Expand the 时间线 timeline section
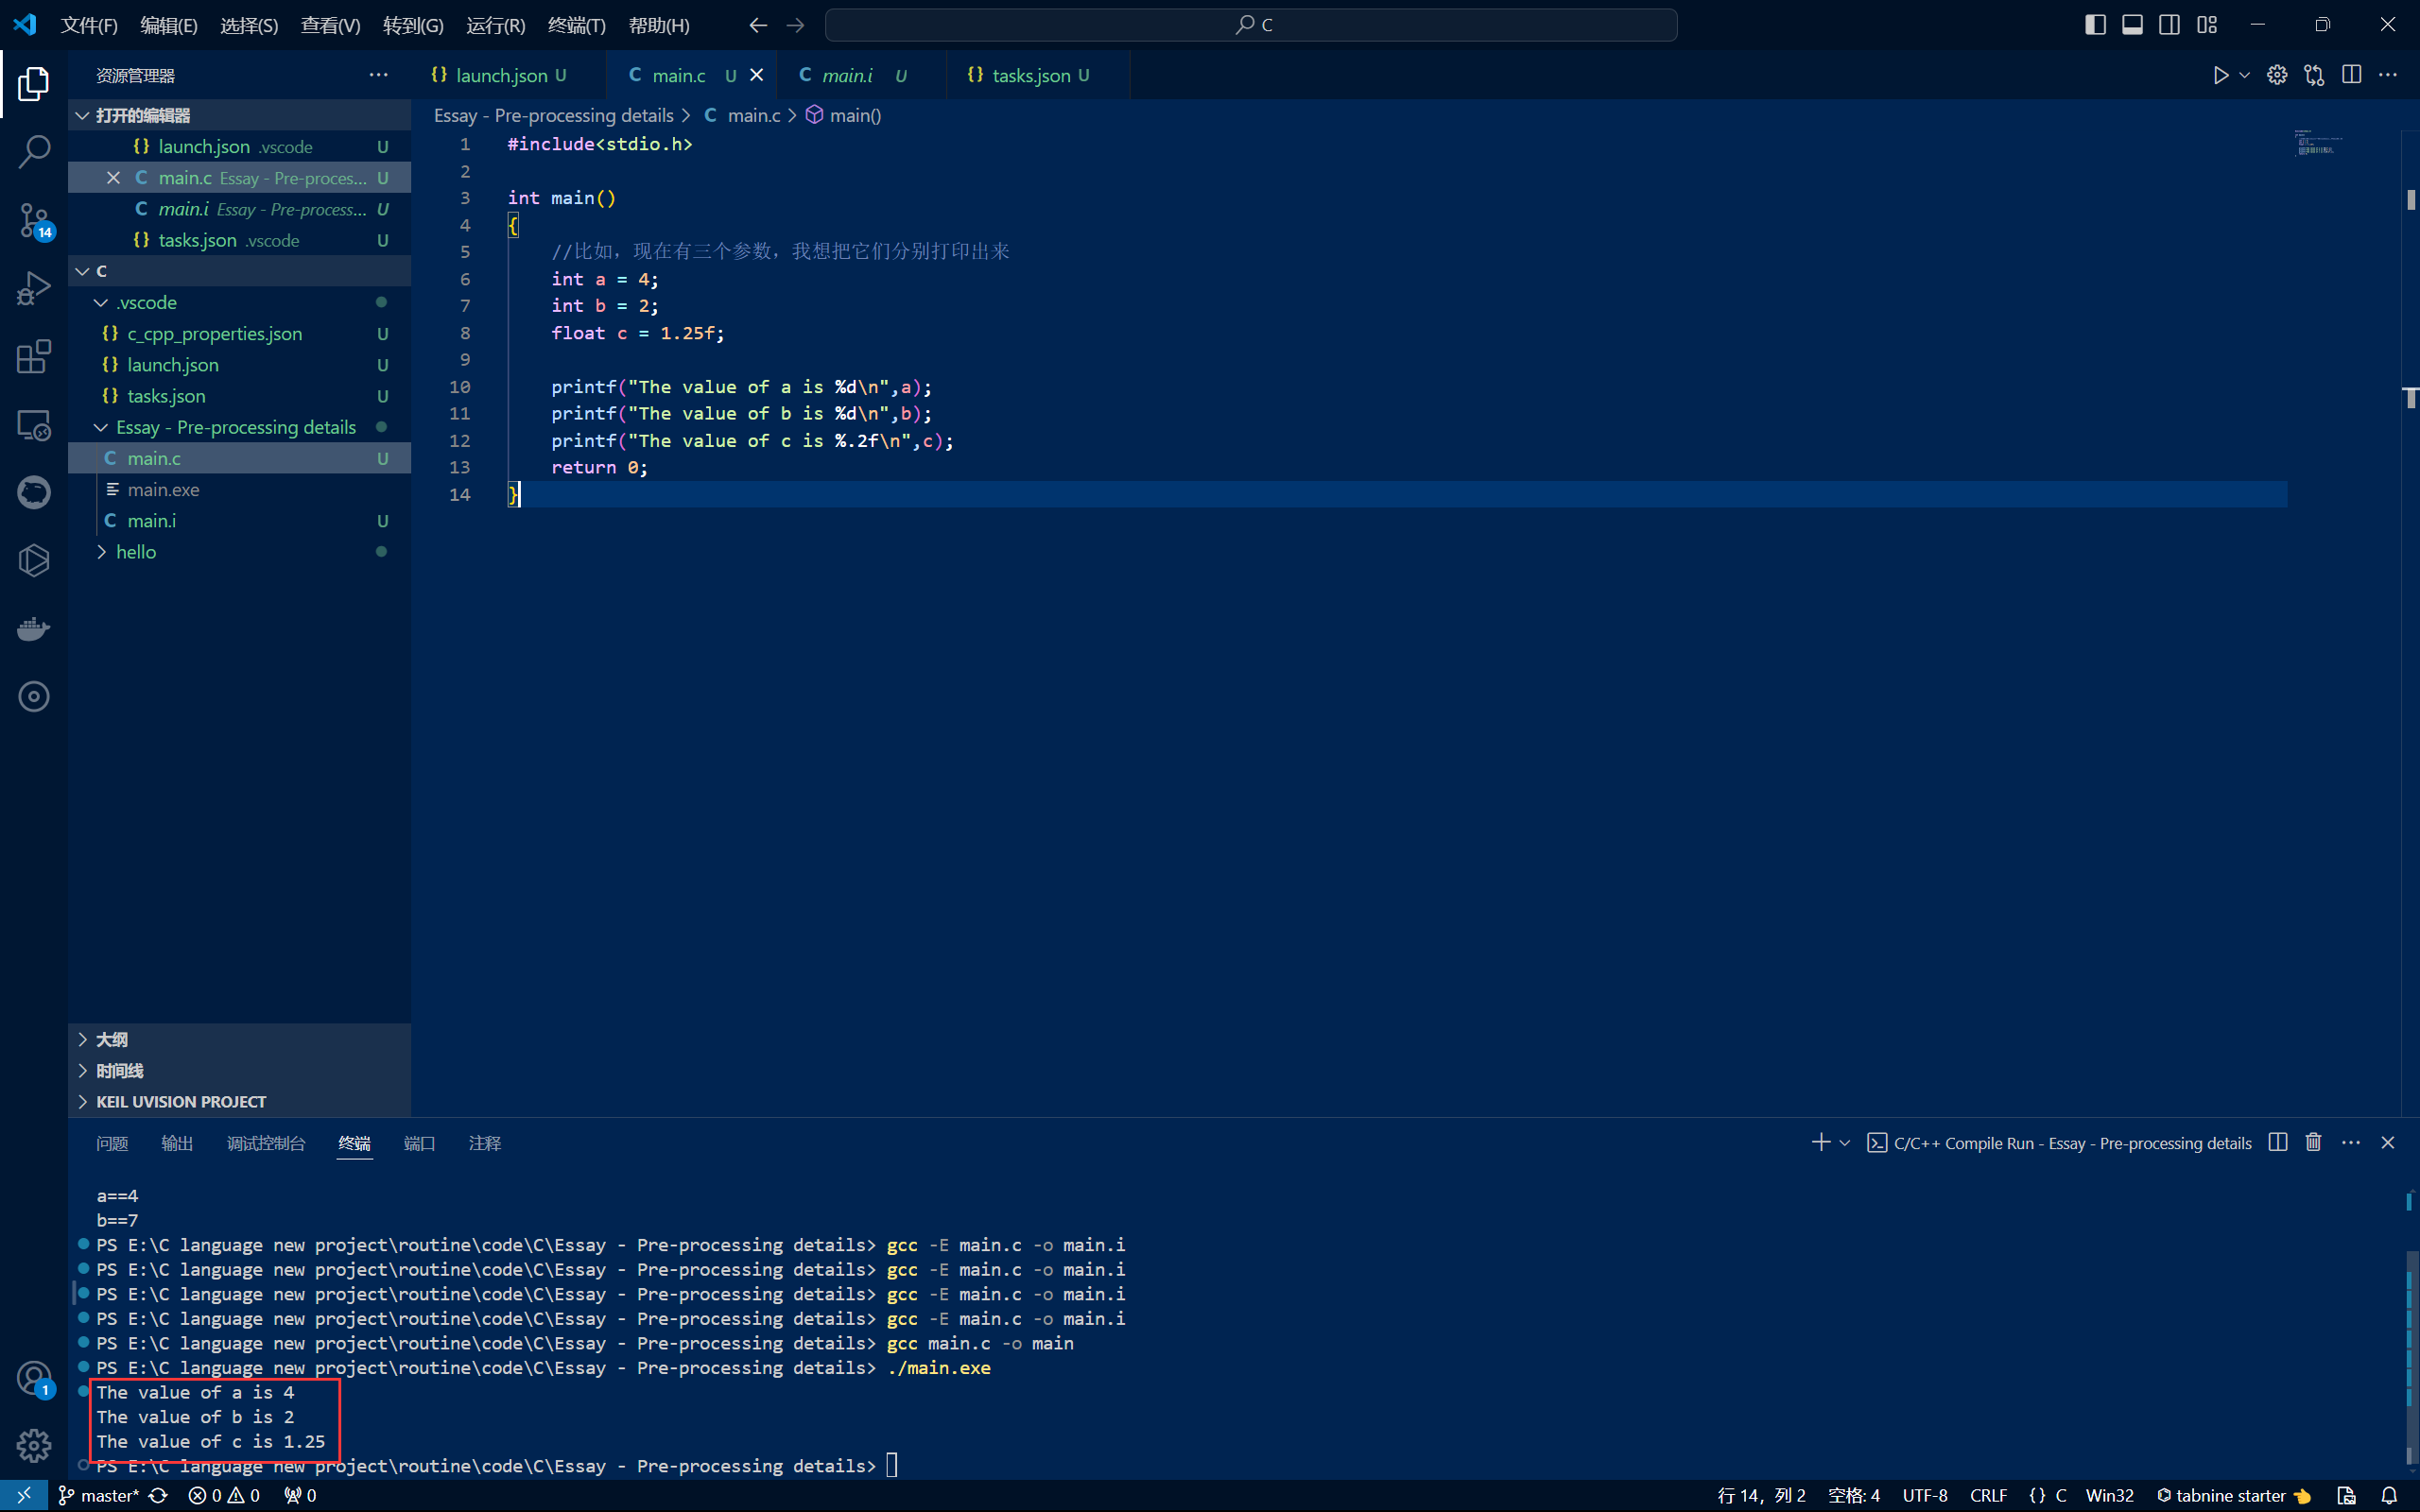The width and height of the screenshot is (2420, 1512). click(x=239, y=1070)
